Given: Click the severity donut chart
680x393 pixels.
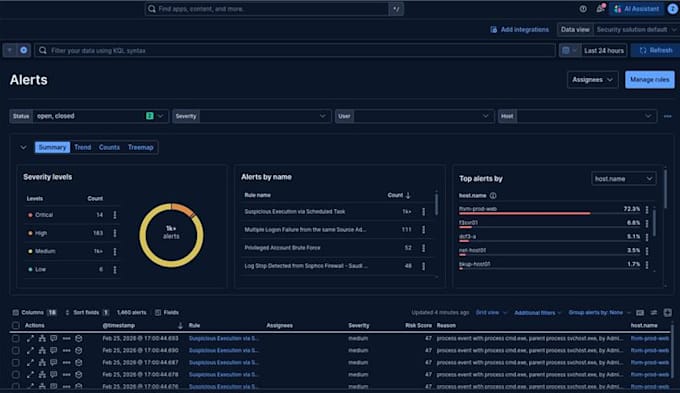Looking at the screenshot, I should [x=171, y=236].
